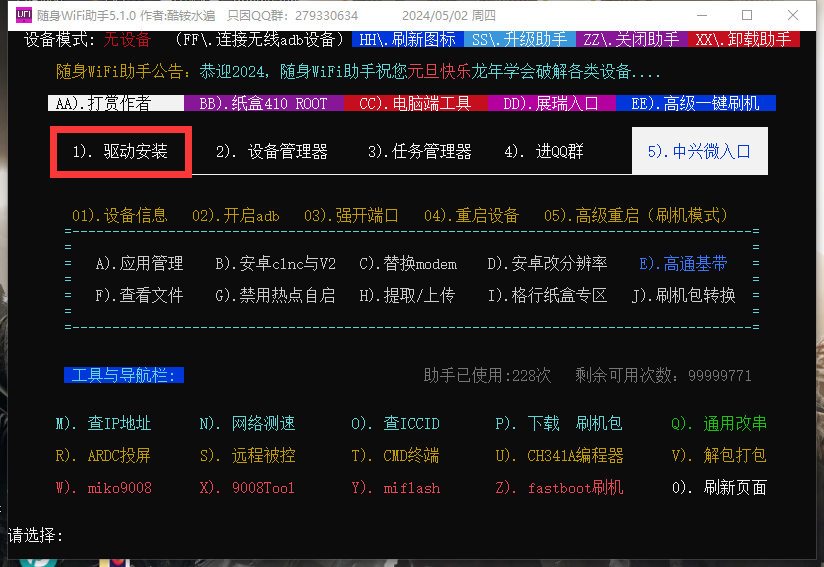Choose G).禁用热点自启
Screen dimensions: 824x567
pos(275,295)
